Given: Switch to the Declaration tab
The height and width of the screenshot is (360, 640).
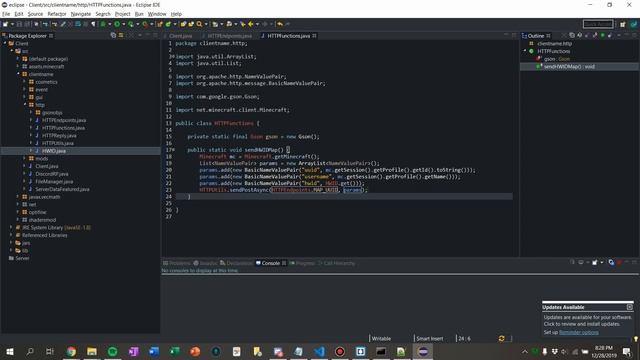Looking at the screenshot, I should coord(236,263).
